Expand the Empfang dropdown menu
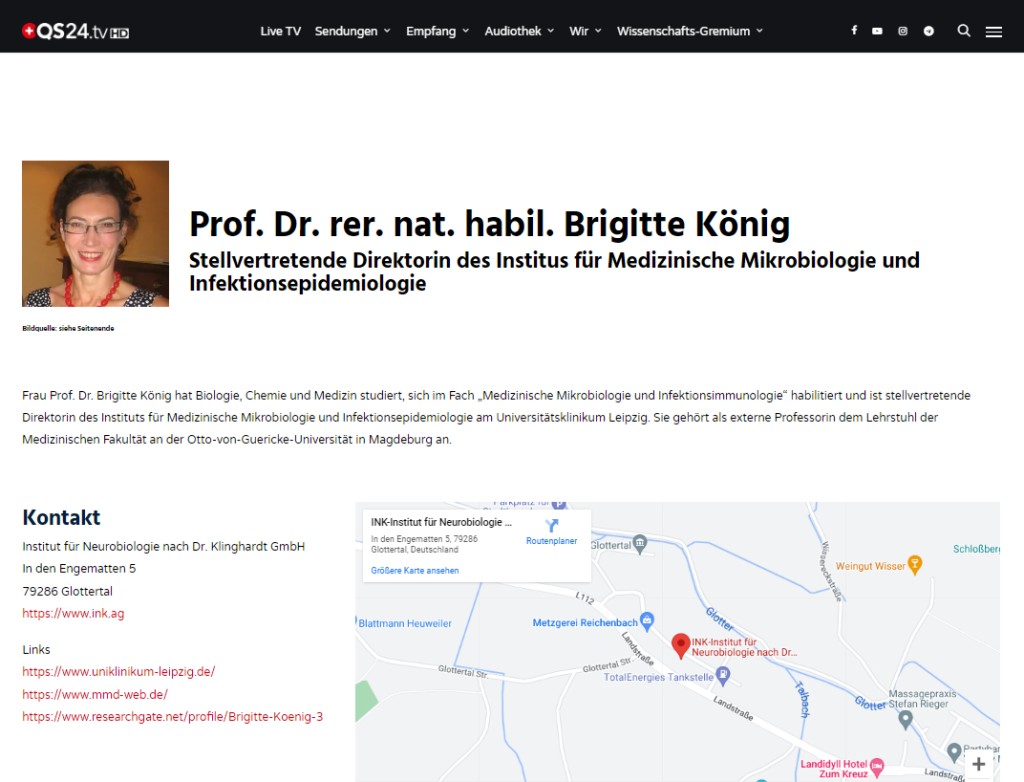 [x=437, y=31]
